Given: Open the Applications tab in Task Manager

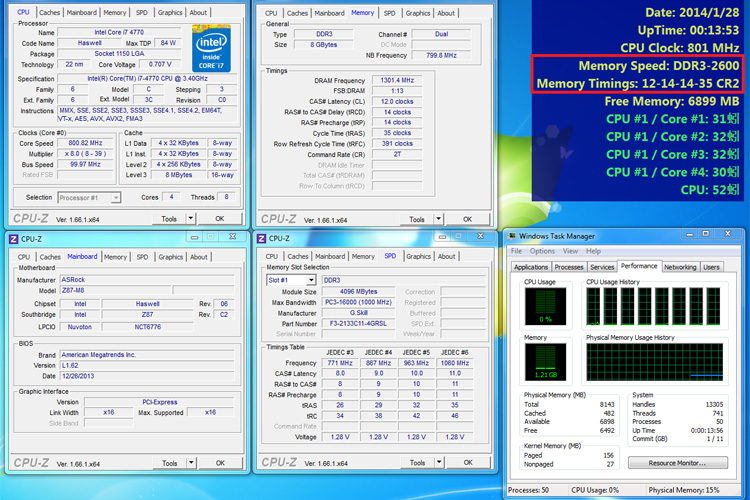Looking at the screenshot, I should coord(531,267).
